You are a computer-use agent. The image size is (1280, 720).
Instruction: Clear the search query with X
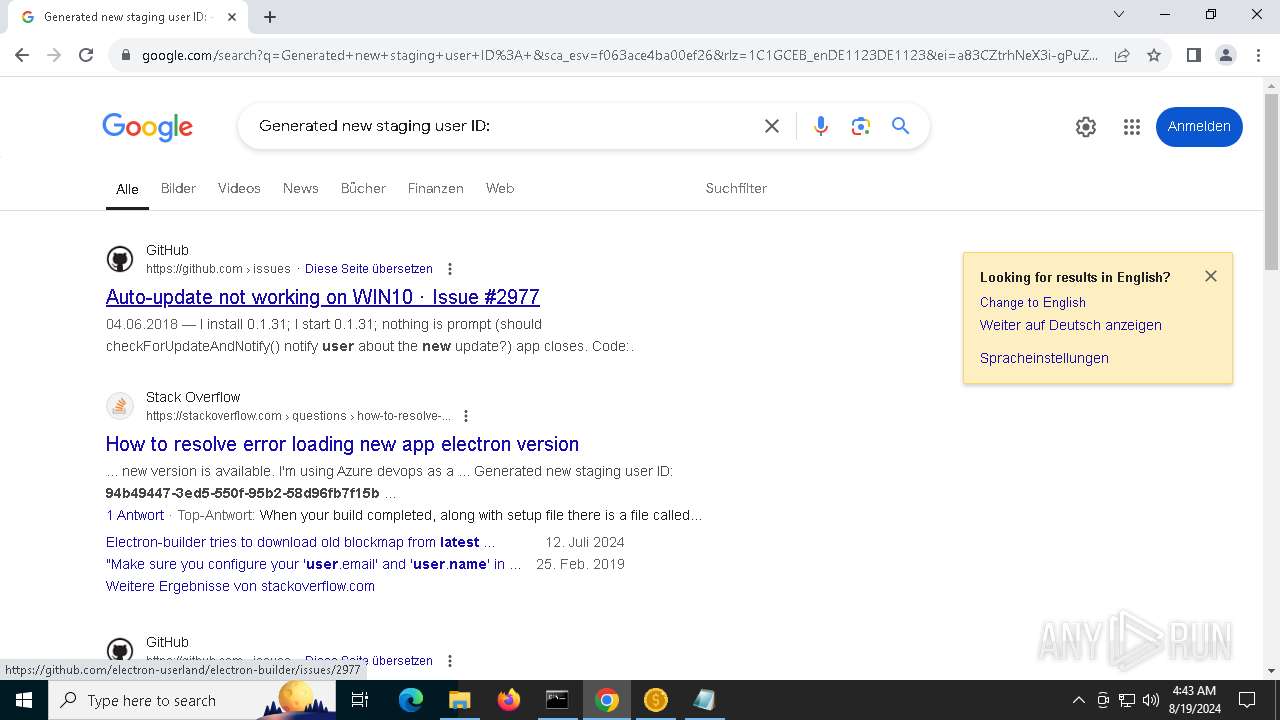coord(772,126)
